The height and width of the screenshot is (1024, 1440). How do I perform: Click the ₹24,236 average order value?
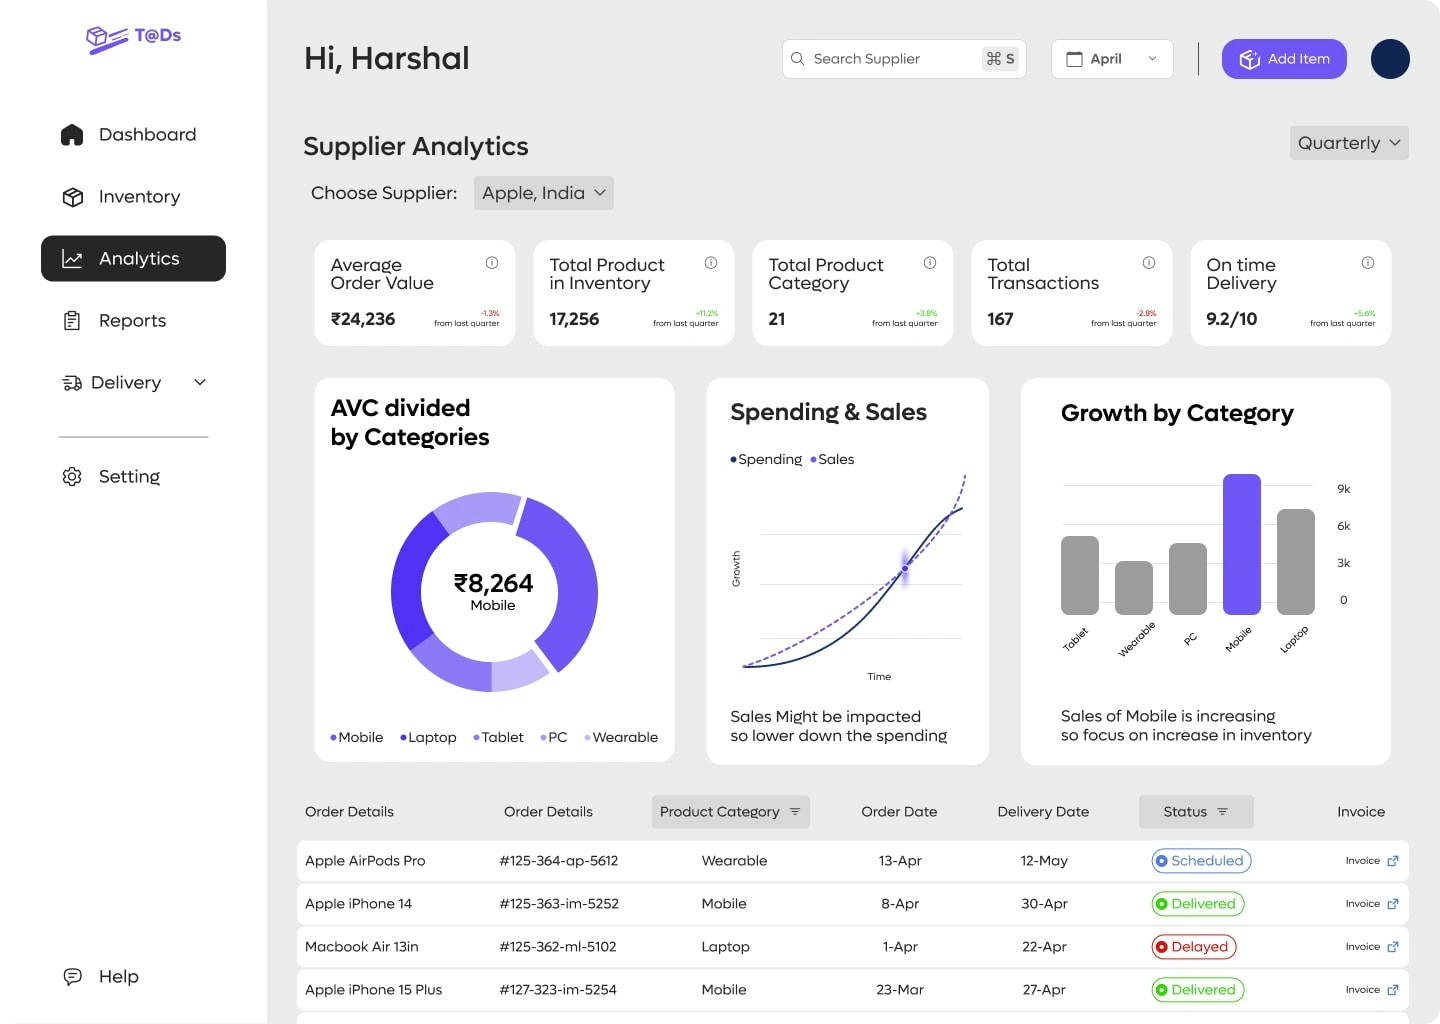pyautogui.click(x=363, y=319)
